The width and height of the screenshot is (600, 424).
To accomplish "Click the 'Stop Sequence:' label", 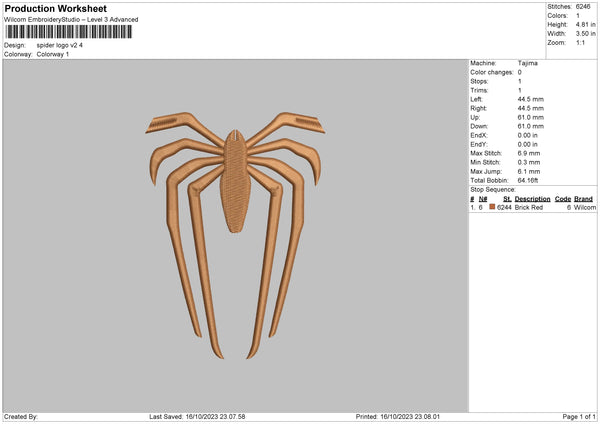I will click(493, 190).
